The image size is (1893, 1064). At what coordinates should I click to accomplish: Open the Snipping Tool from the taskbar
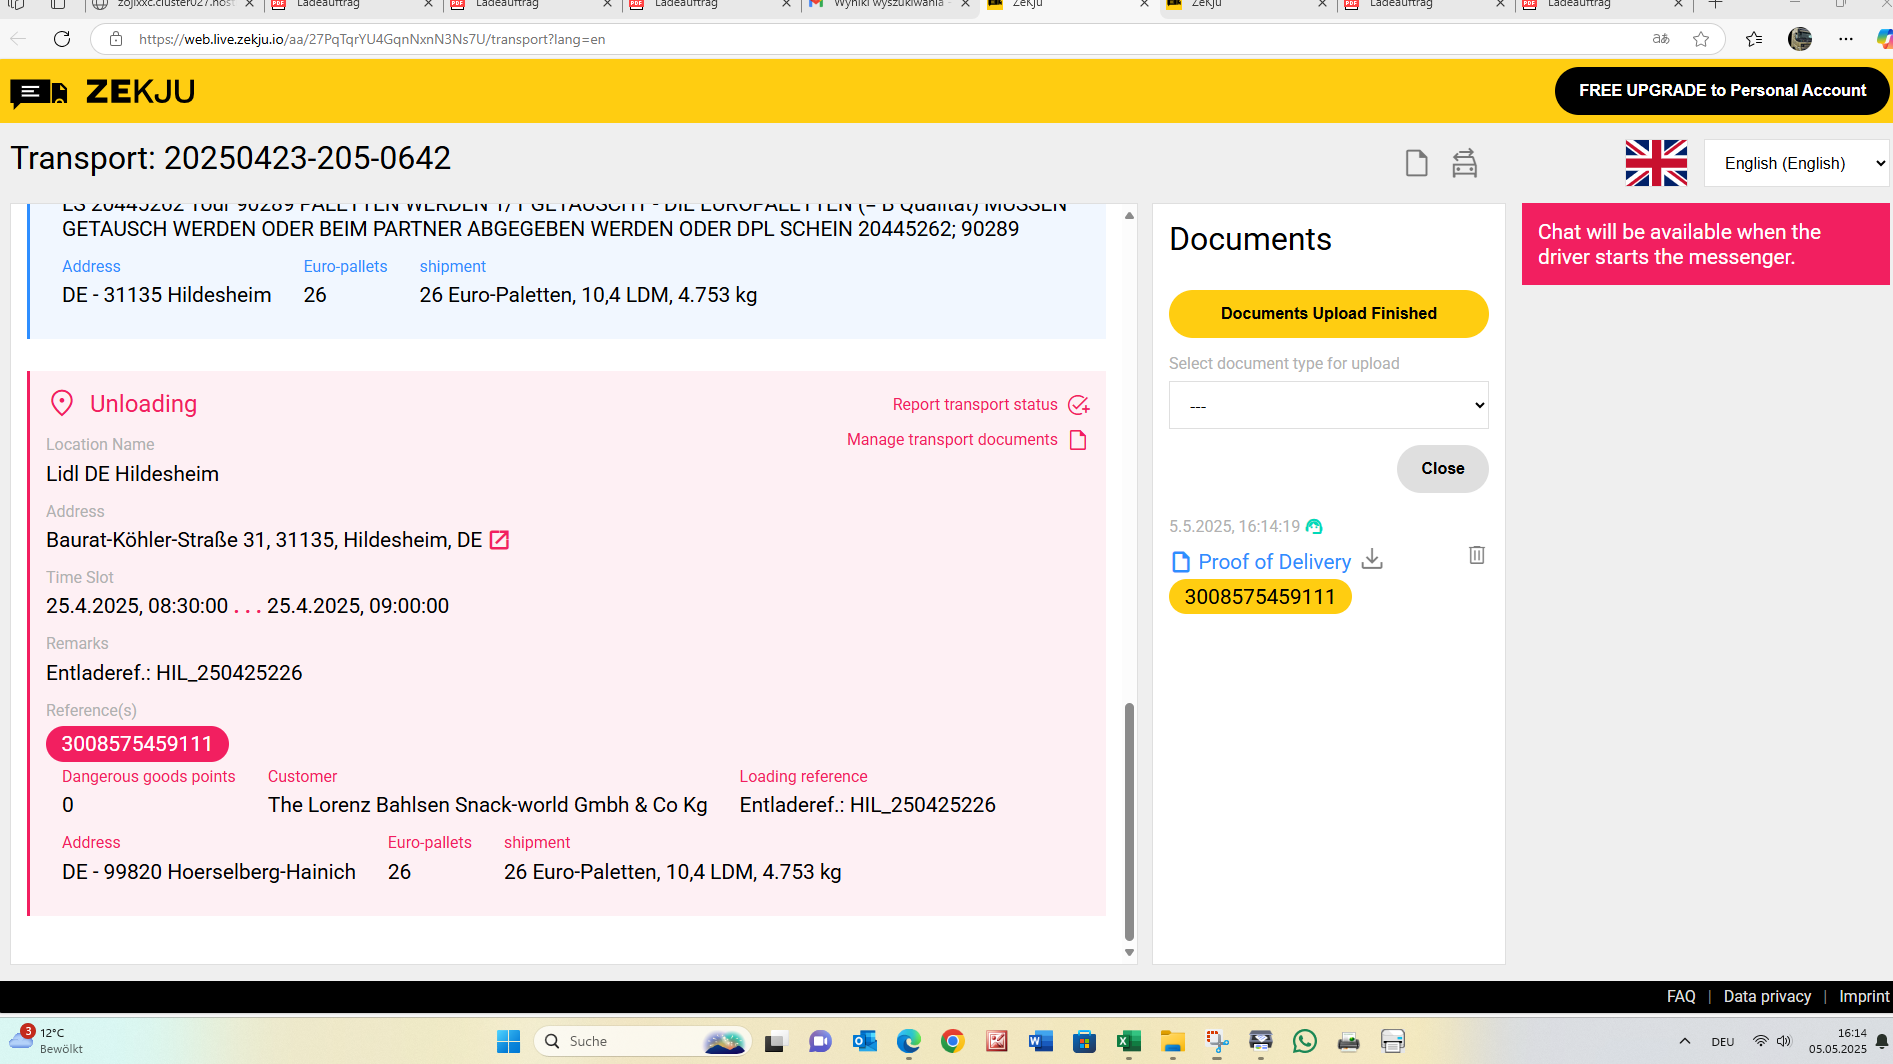1216,1041
